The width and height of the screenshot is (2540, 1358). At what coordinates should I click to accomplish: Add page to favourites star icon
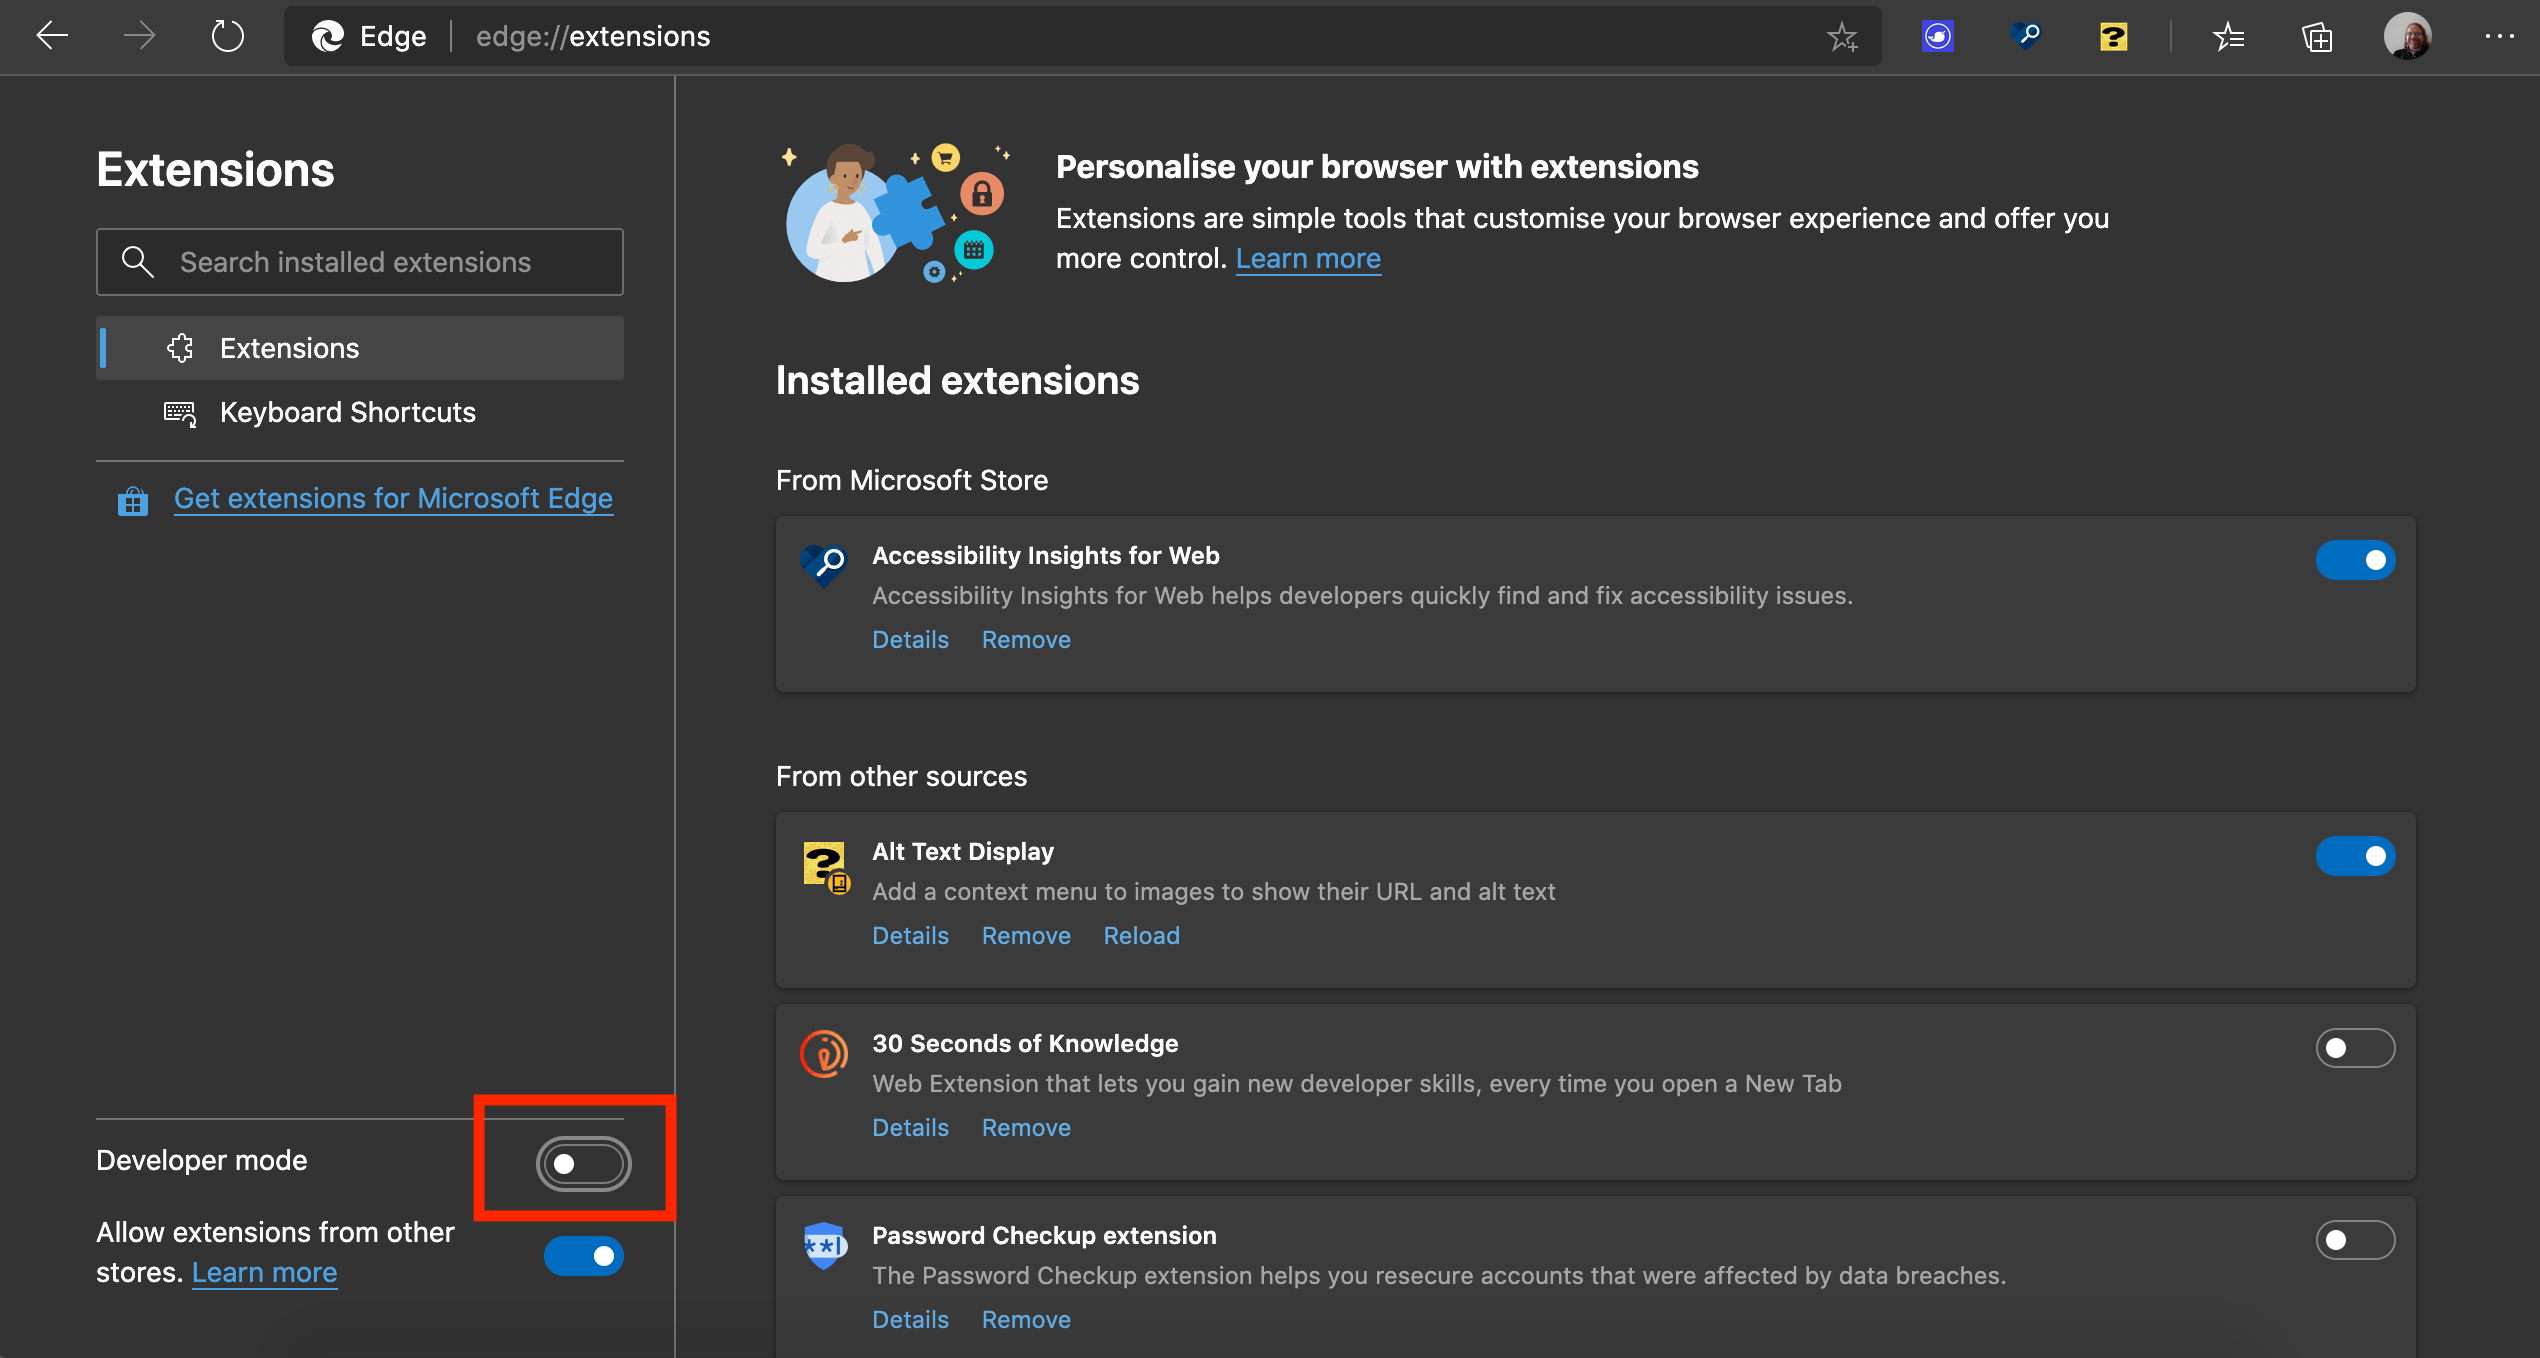(1841, 37)
